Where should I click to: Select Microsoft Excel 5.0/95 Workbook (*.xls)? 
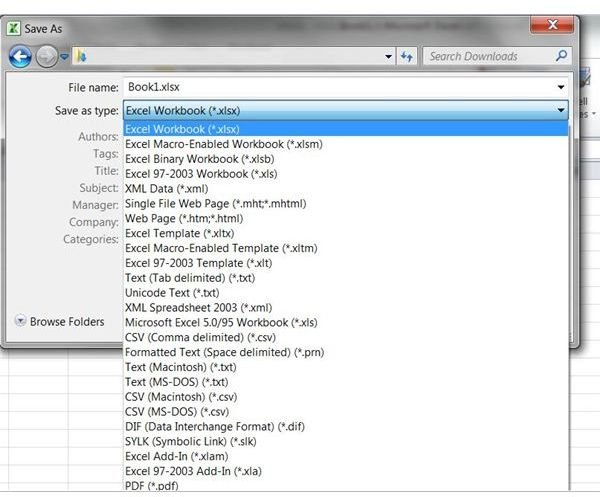pos(346,323)
